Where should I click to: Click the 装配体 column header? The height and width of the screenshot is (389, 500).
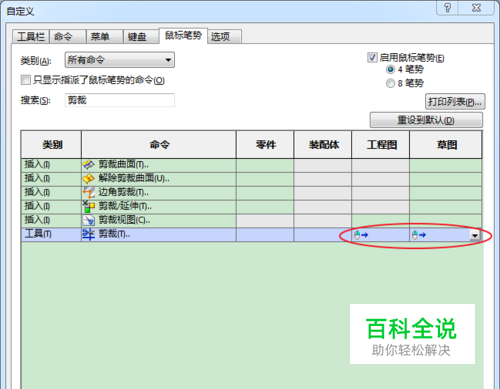pyautogui.click(x=323, y=145)
